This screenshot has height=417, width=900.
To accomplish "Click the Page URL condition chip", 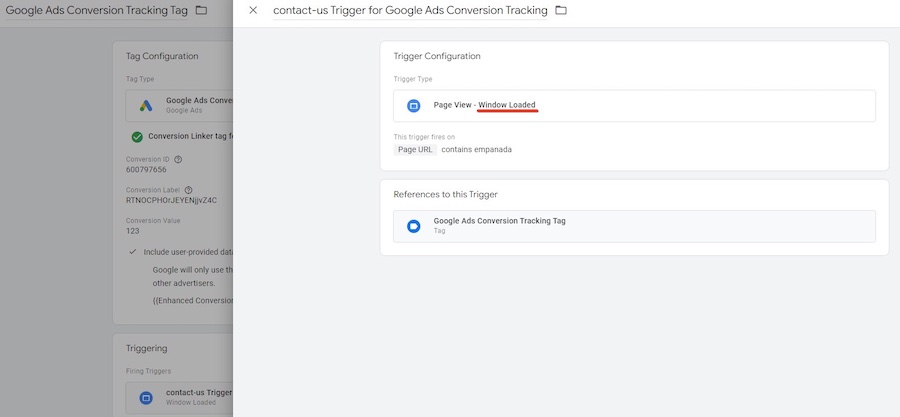I will pyautogui.click(x=415, y=149).
